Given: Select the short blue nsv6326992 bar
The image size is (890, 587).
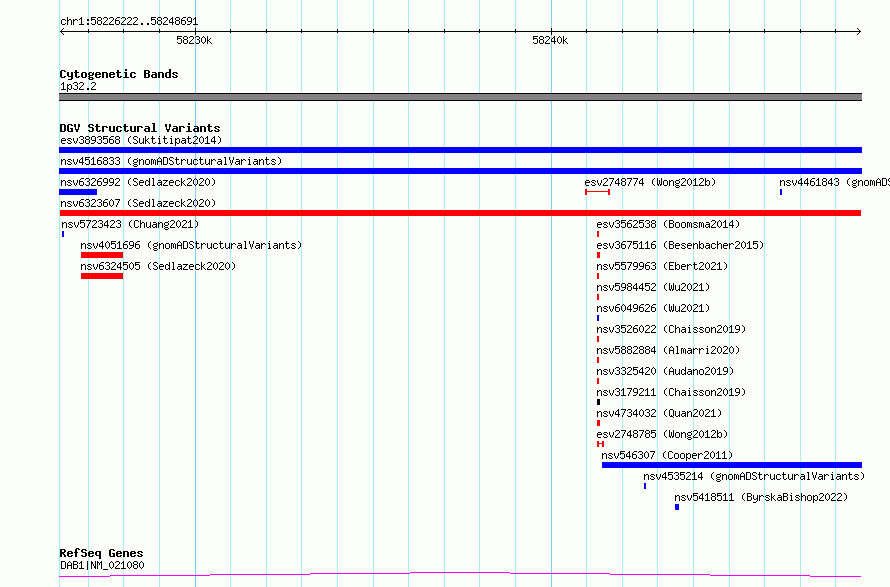Looking at the screenshot, I should coord(78,192).
